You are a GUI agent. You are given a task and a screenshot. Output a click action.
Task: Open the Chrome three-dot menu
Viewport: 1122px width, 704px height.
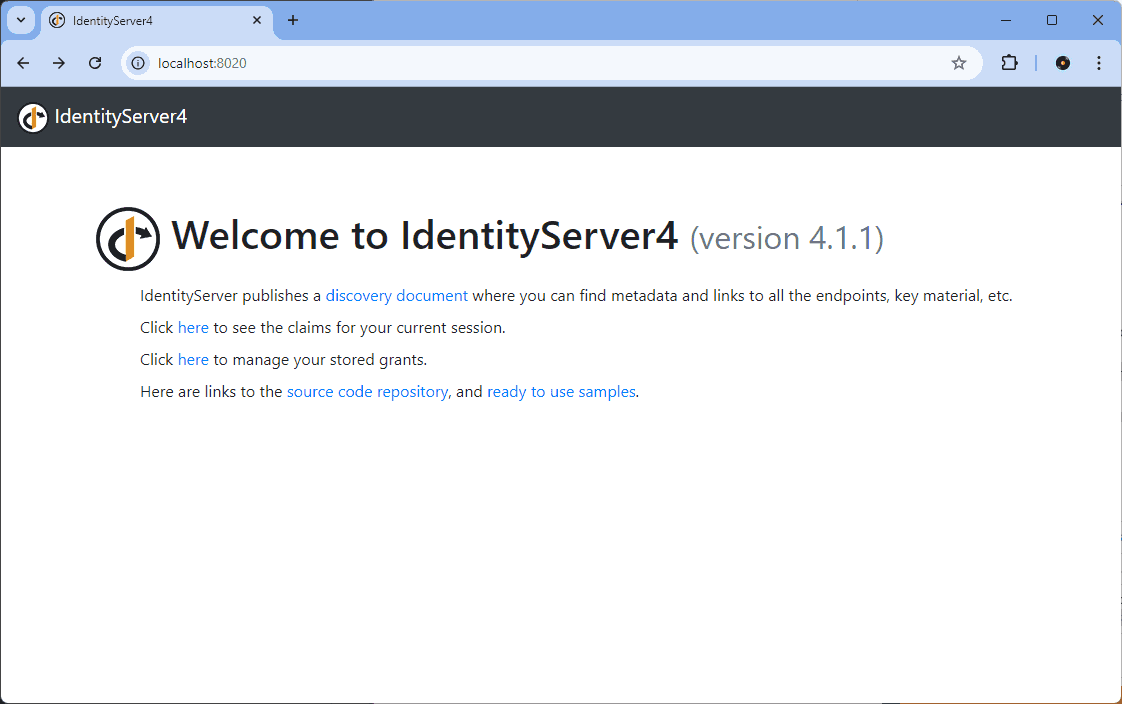pyautogui.click(x=1098, y=63)
